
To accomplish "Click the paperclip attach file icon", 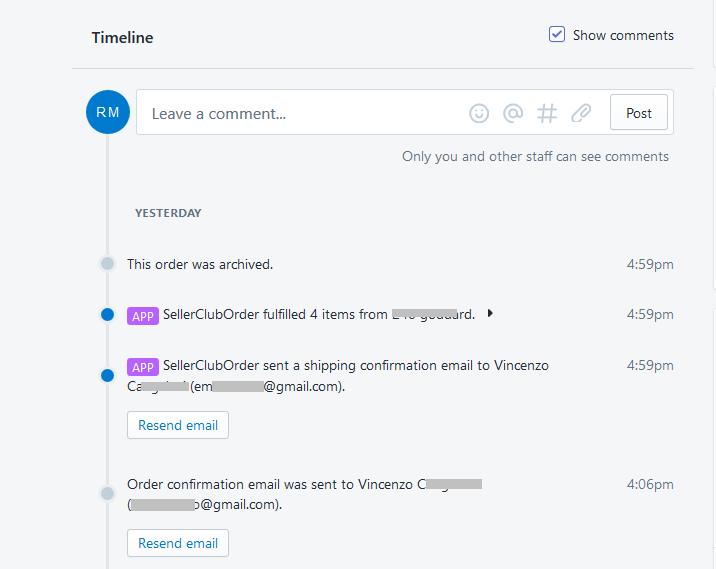I will 581,114.
